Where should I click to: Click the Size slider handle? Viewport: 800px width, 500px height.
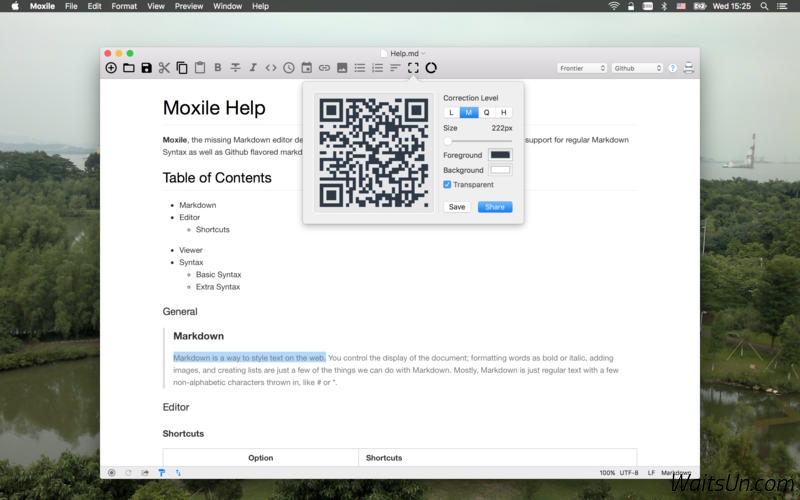447,141
